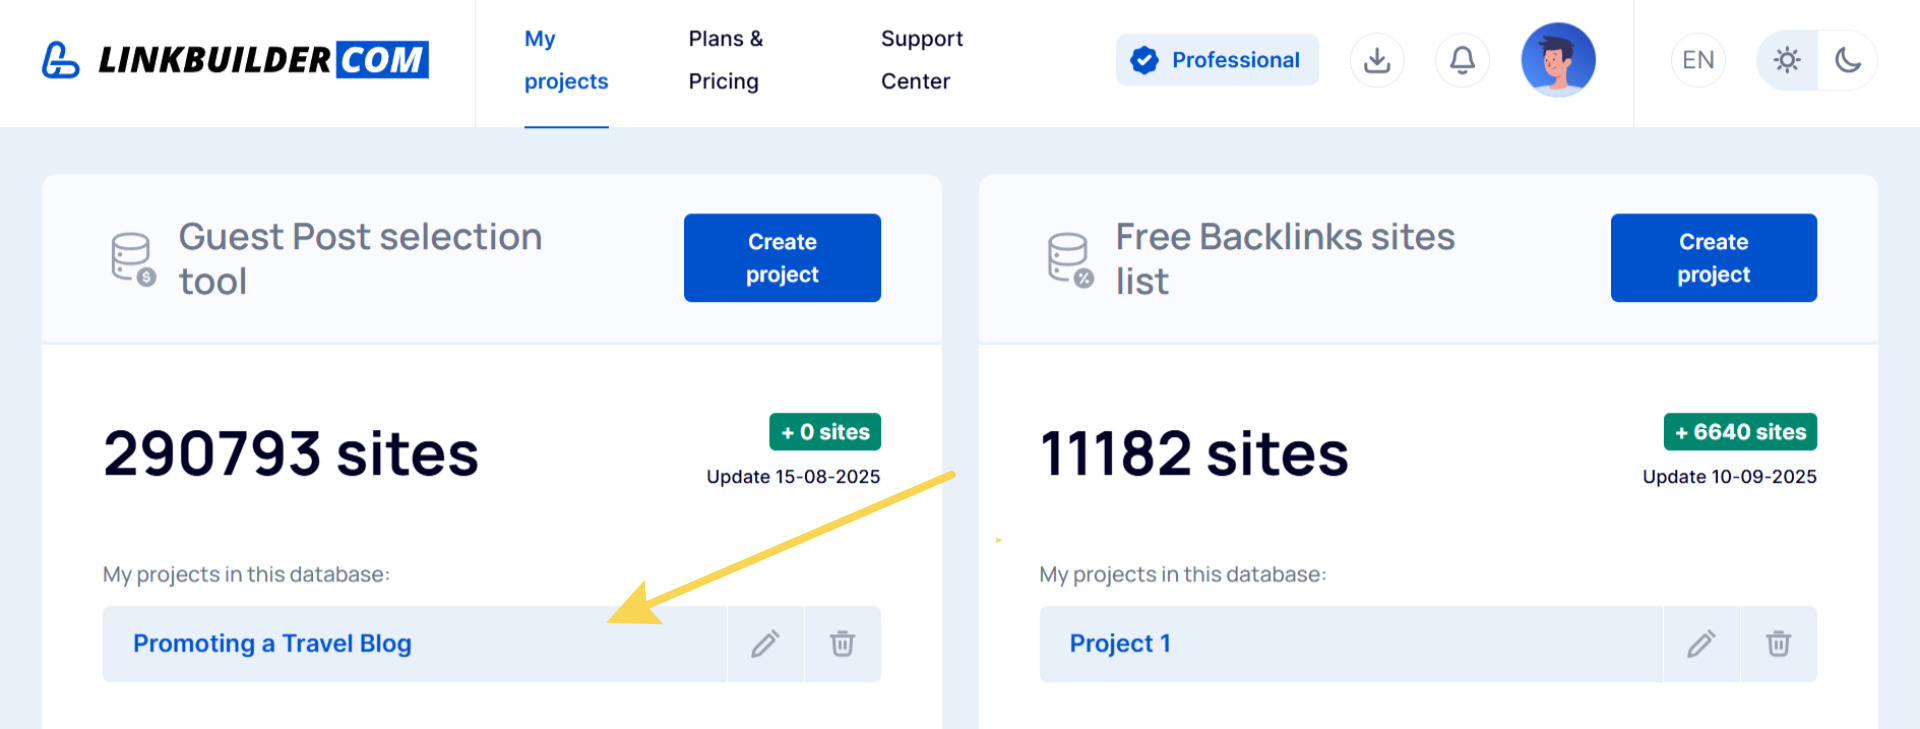Click the Free Backlinks database icon

(1070, 259)
